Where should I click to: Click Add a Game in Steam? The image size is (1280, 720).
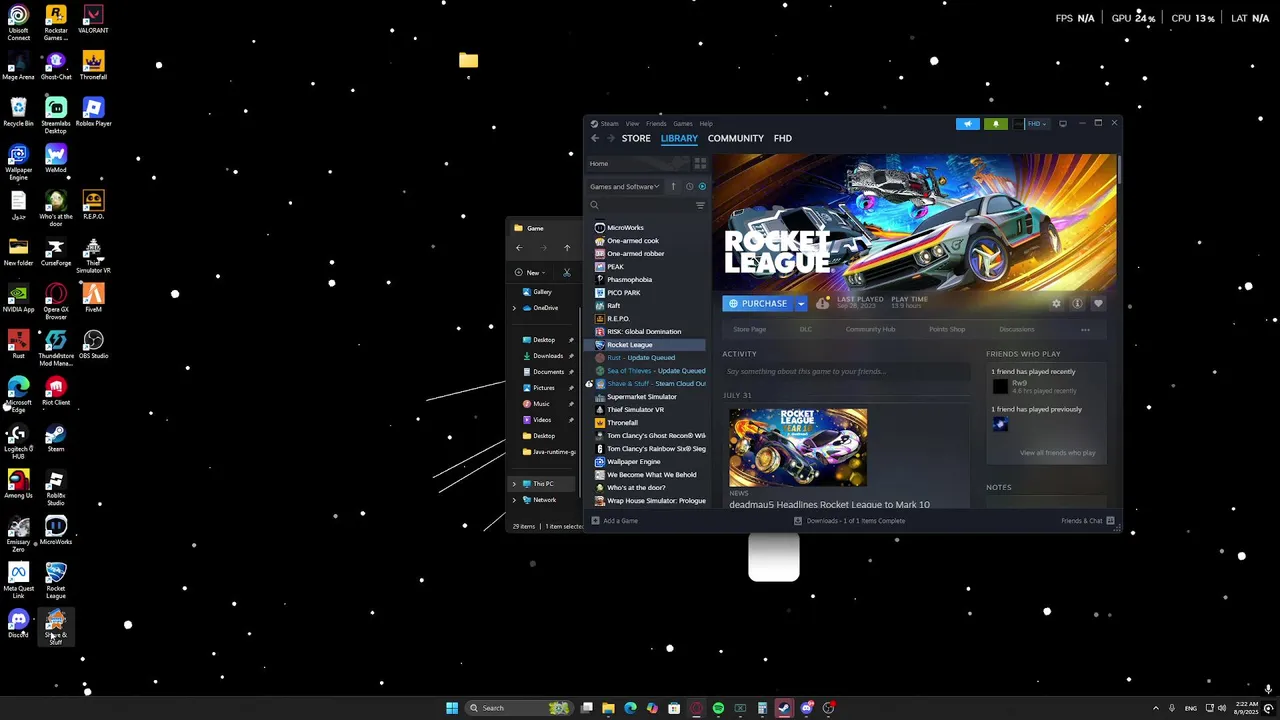pos(615,521)
